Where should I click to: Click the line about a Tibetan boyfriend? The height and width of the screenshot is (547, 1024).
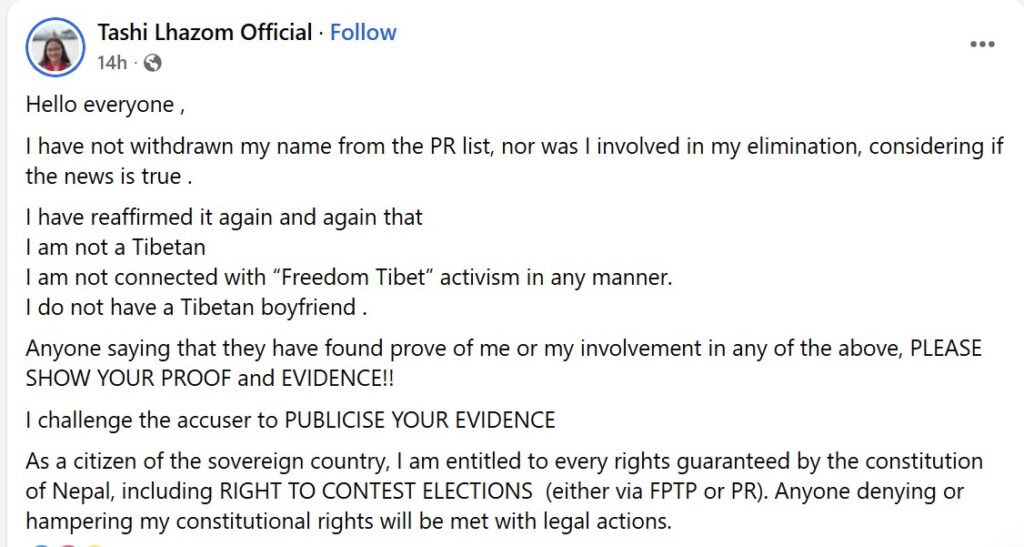(x=197, y=307)
